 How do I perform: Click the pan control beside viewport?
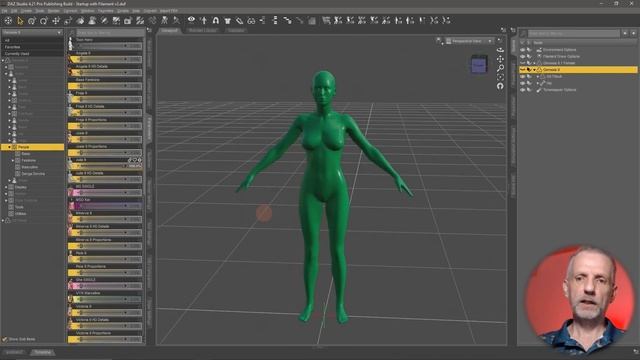click(500, 59)
